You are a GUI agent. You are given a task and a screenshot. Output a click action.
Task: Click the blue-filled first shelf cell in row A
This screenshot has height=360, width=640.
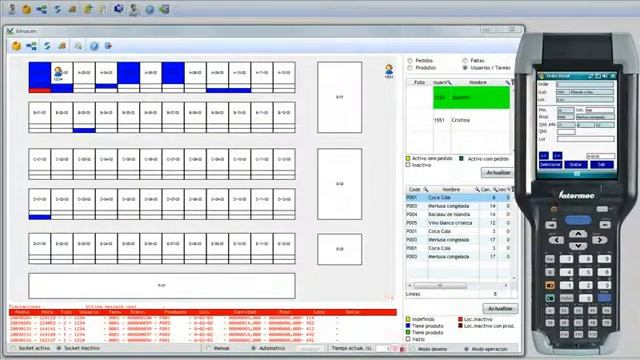(x=40, y=74)
